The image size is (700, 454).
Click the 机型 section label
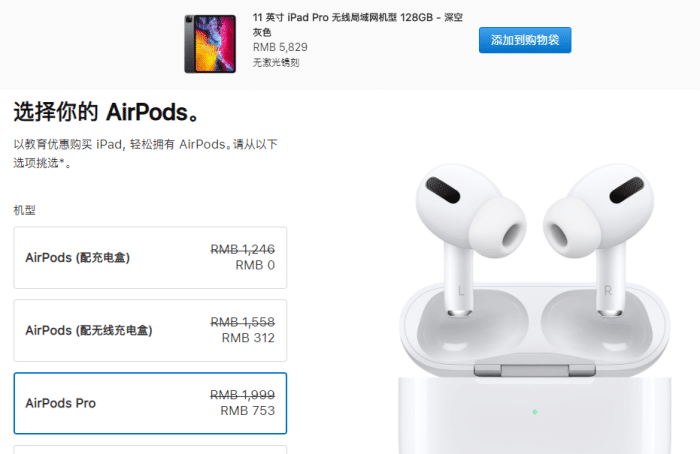25,210
